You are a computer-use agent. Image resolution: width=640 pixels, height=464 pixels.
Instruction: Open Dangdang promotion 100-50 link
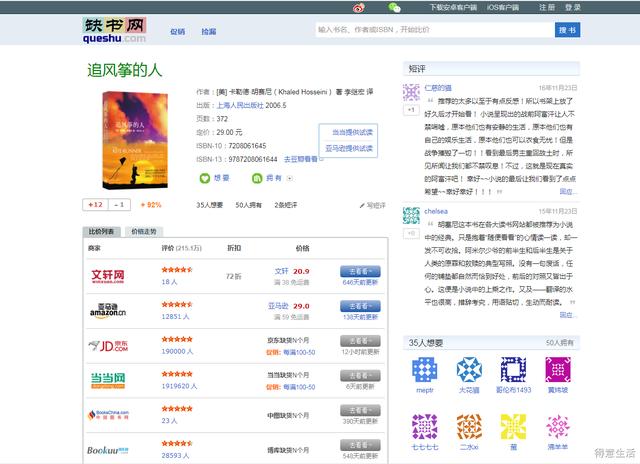(x=299, y=387)
